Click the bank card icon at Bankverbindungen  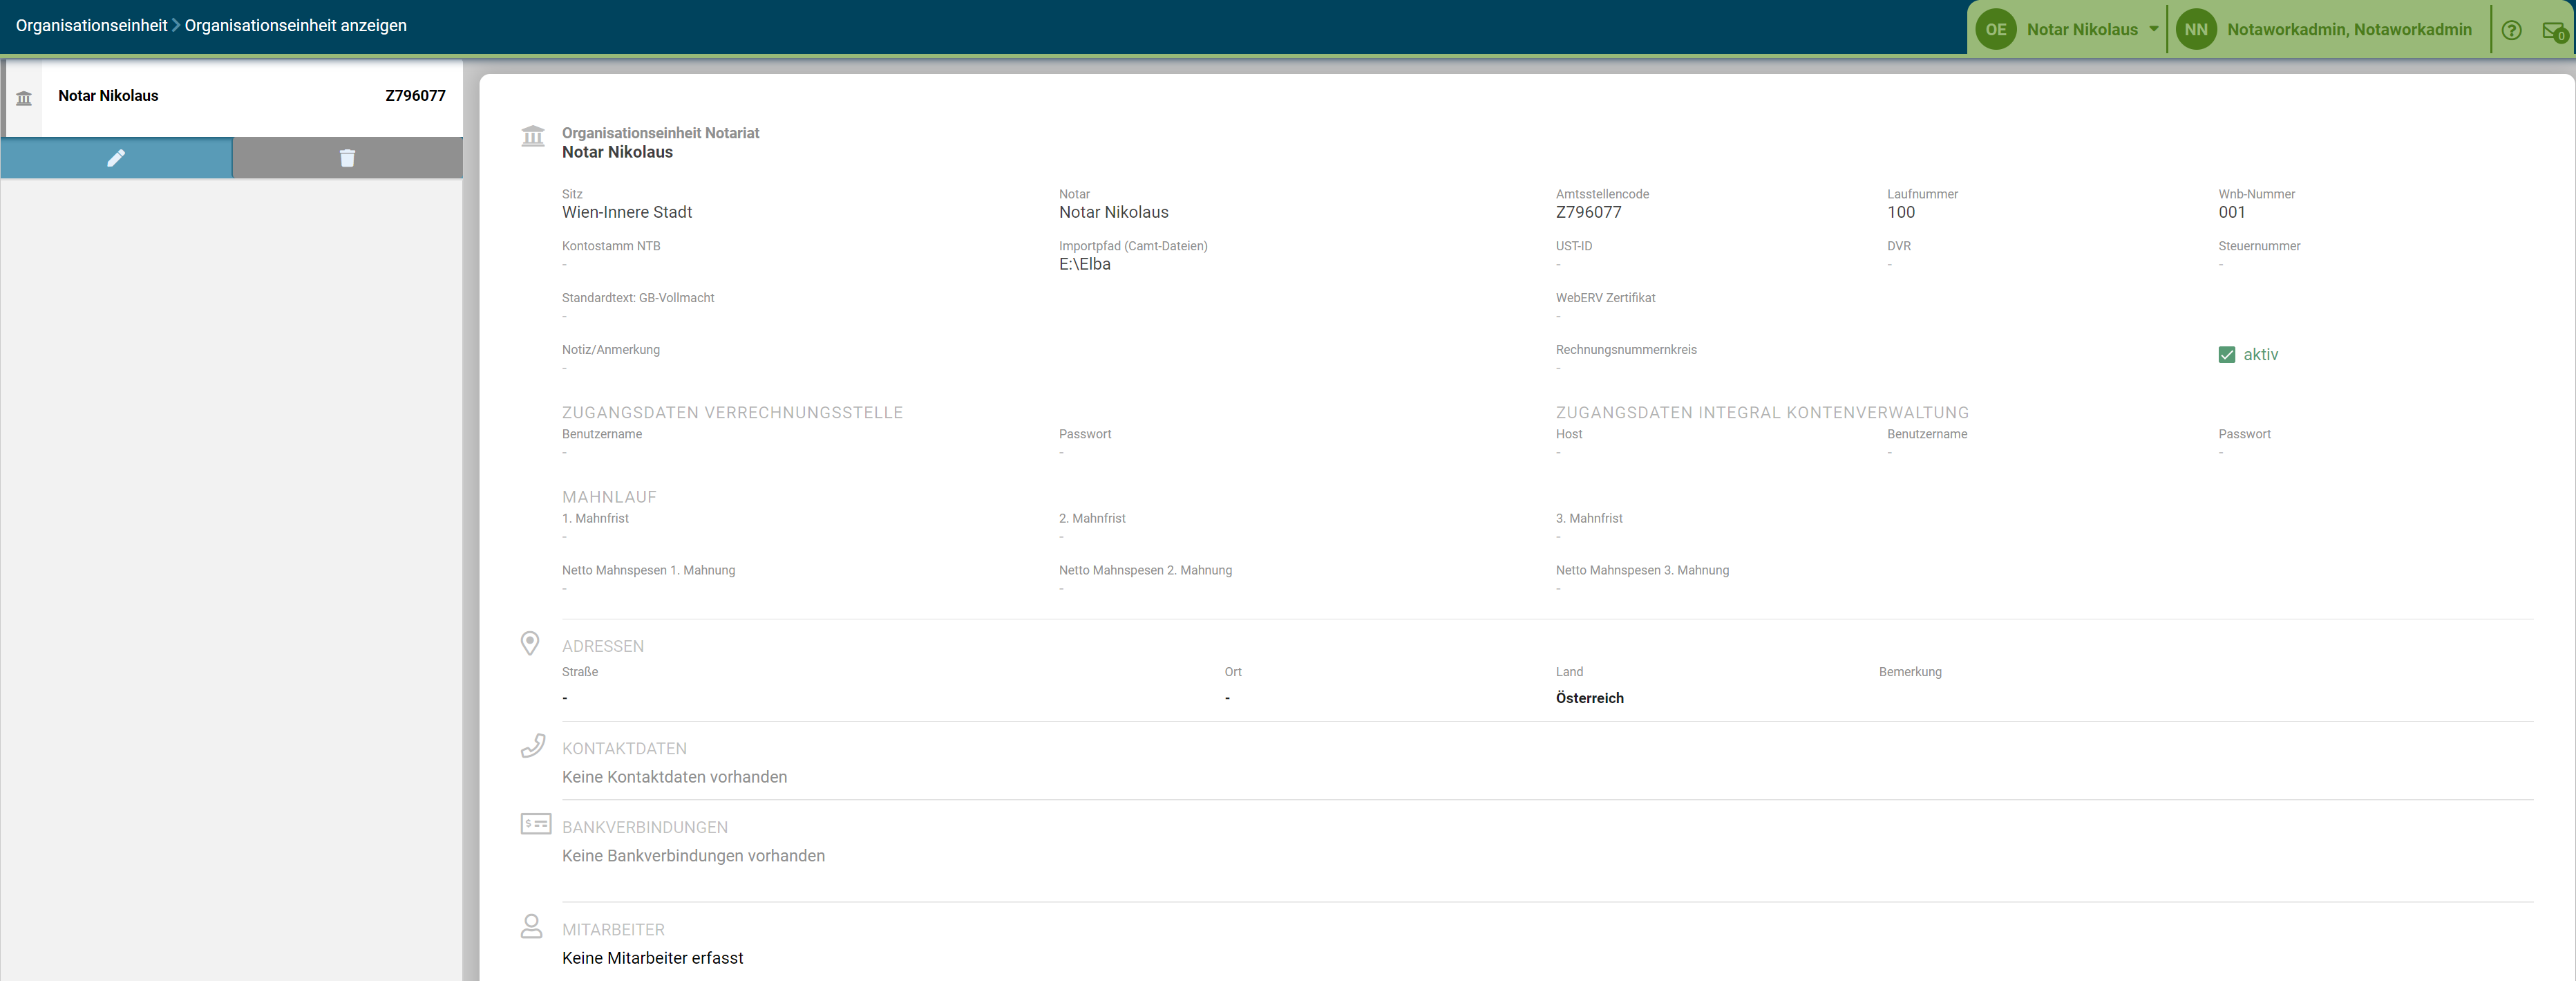click(x=536, y=824)
